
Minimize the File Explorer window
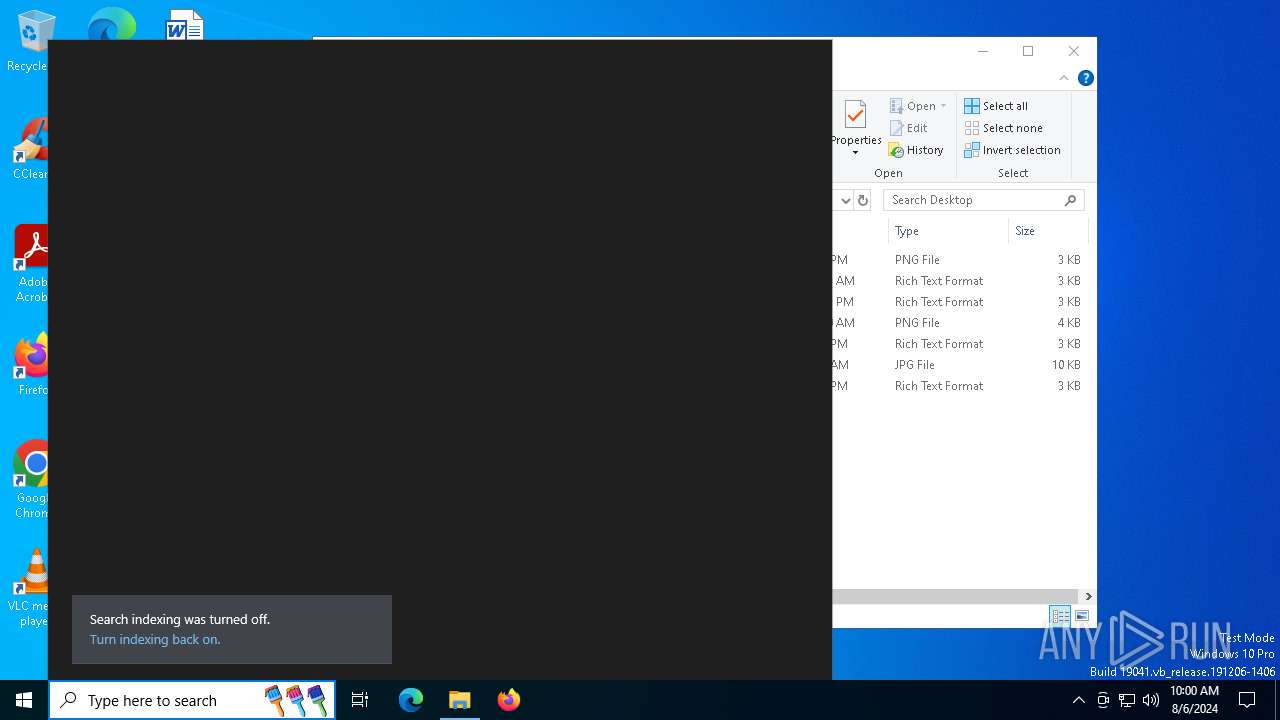[x=983, y=51]
